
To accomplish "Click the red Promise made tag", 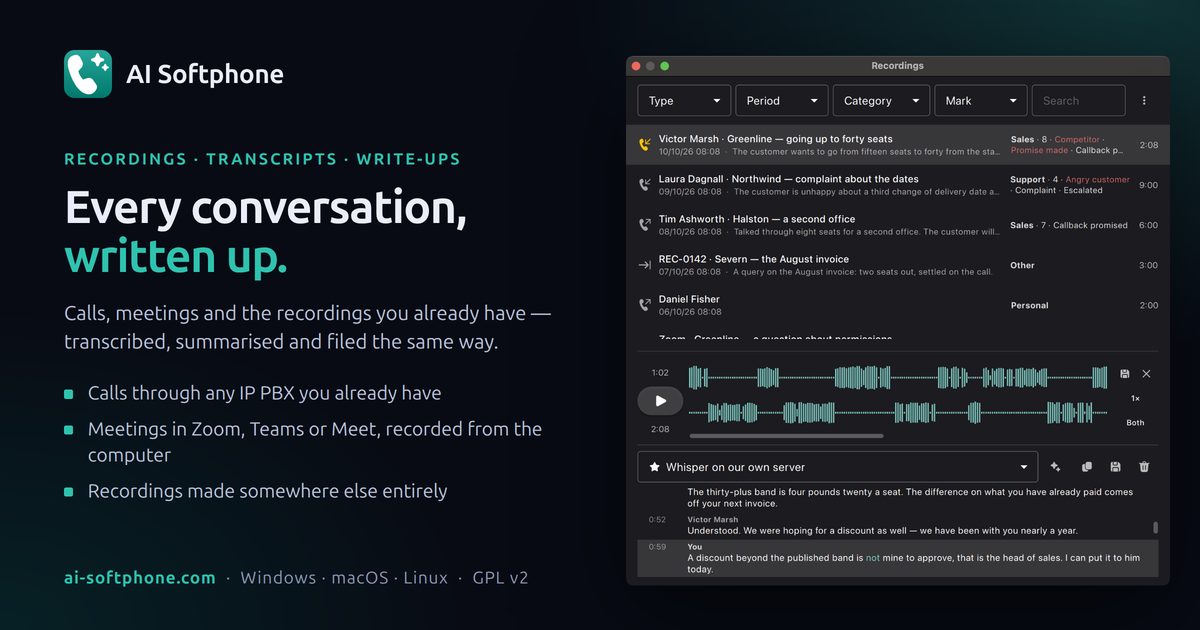I will [x=1039, y=151].
